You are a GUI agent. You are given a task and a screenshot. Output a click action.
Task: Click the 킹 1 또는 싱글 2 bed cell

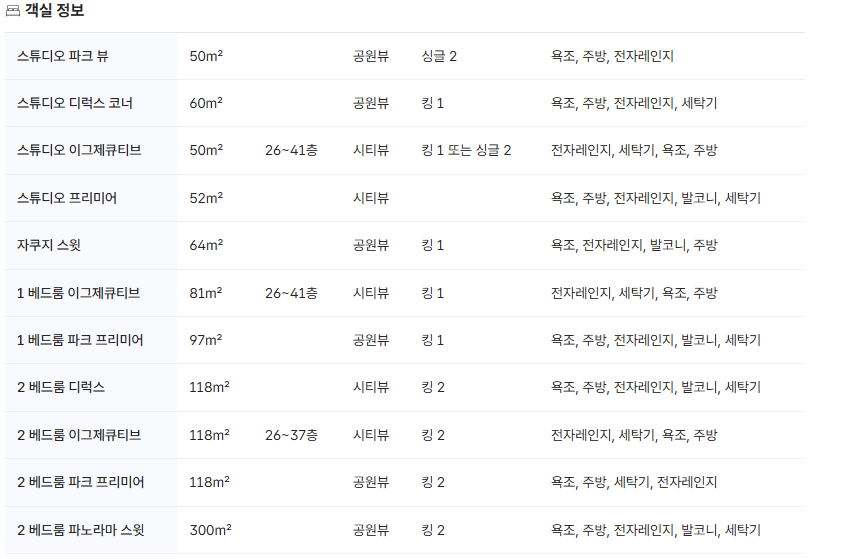pyautogui.click(x=466, y=150)
